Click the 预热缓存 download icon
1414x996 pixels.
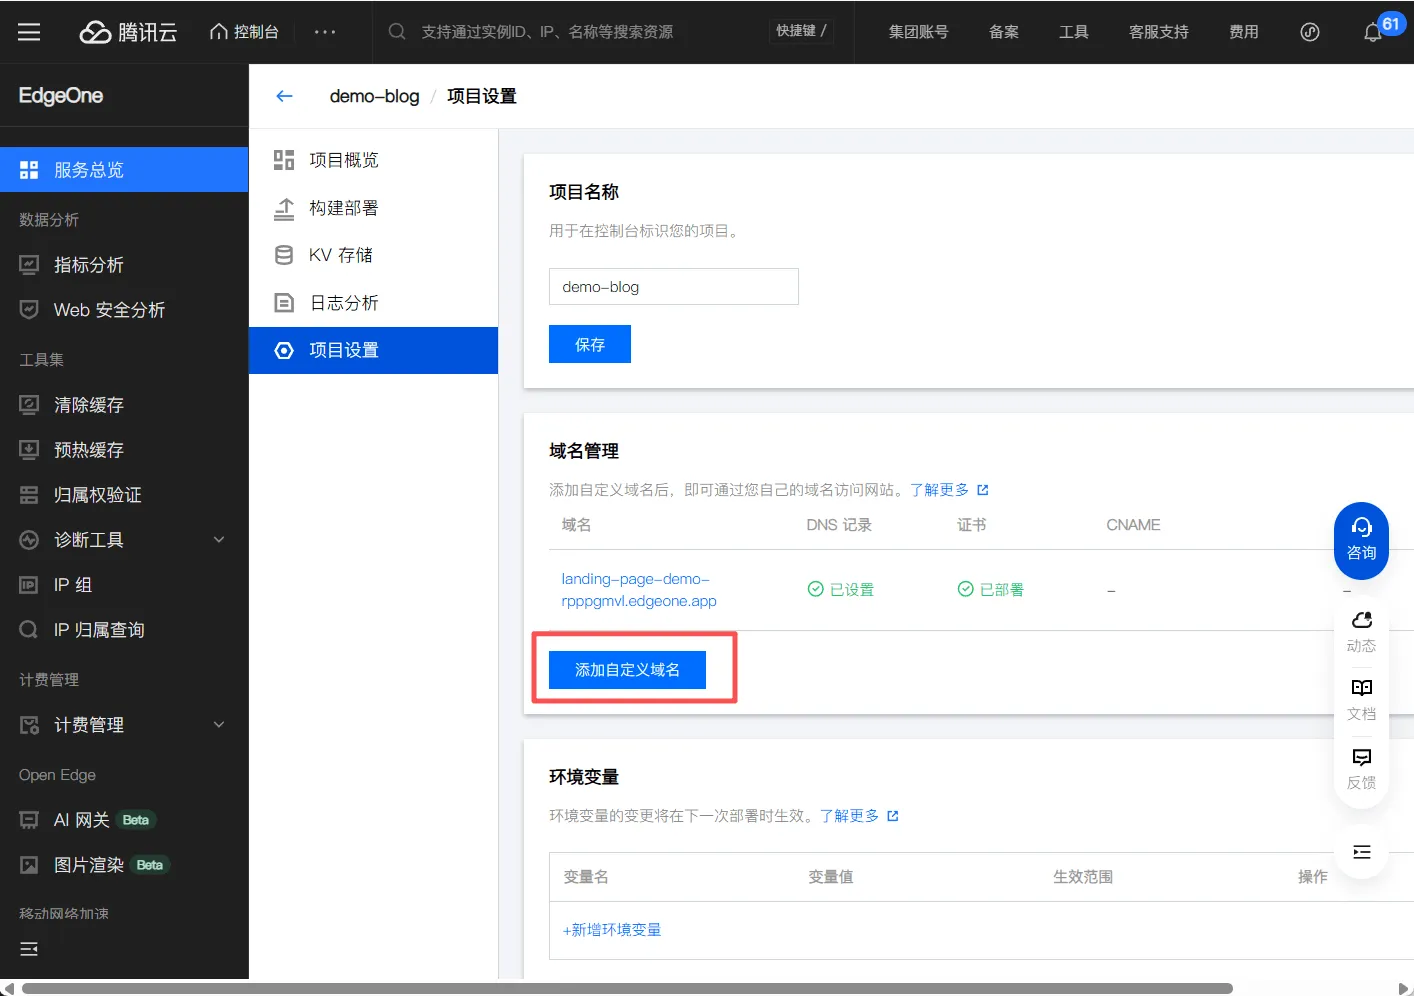pos(29,450)
